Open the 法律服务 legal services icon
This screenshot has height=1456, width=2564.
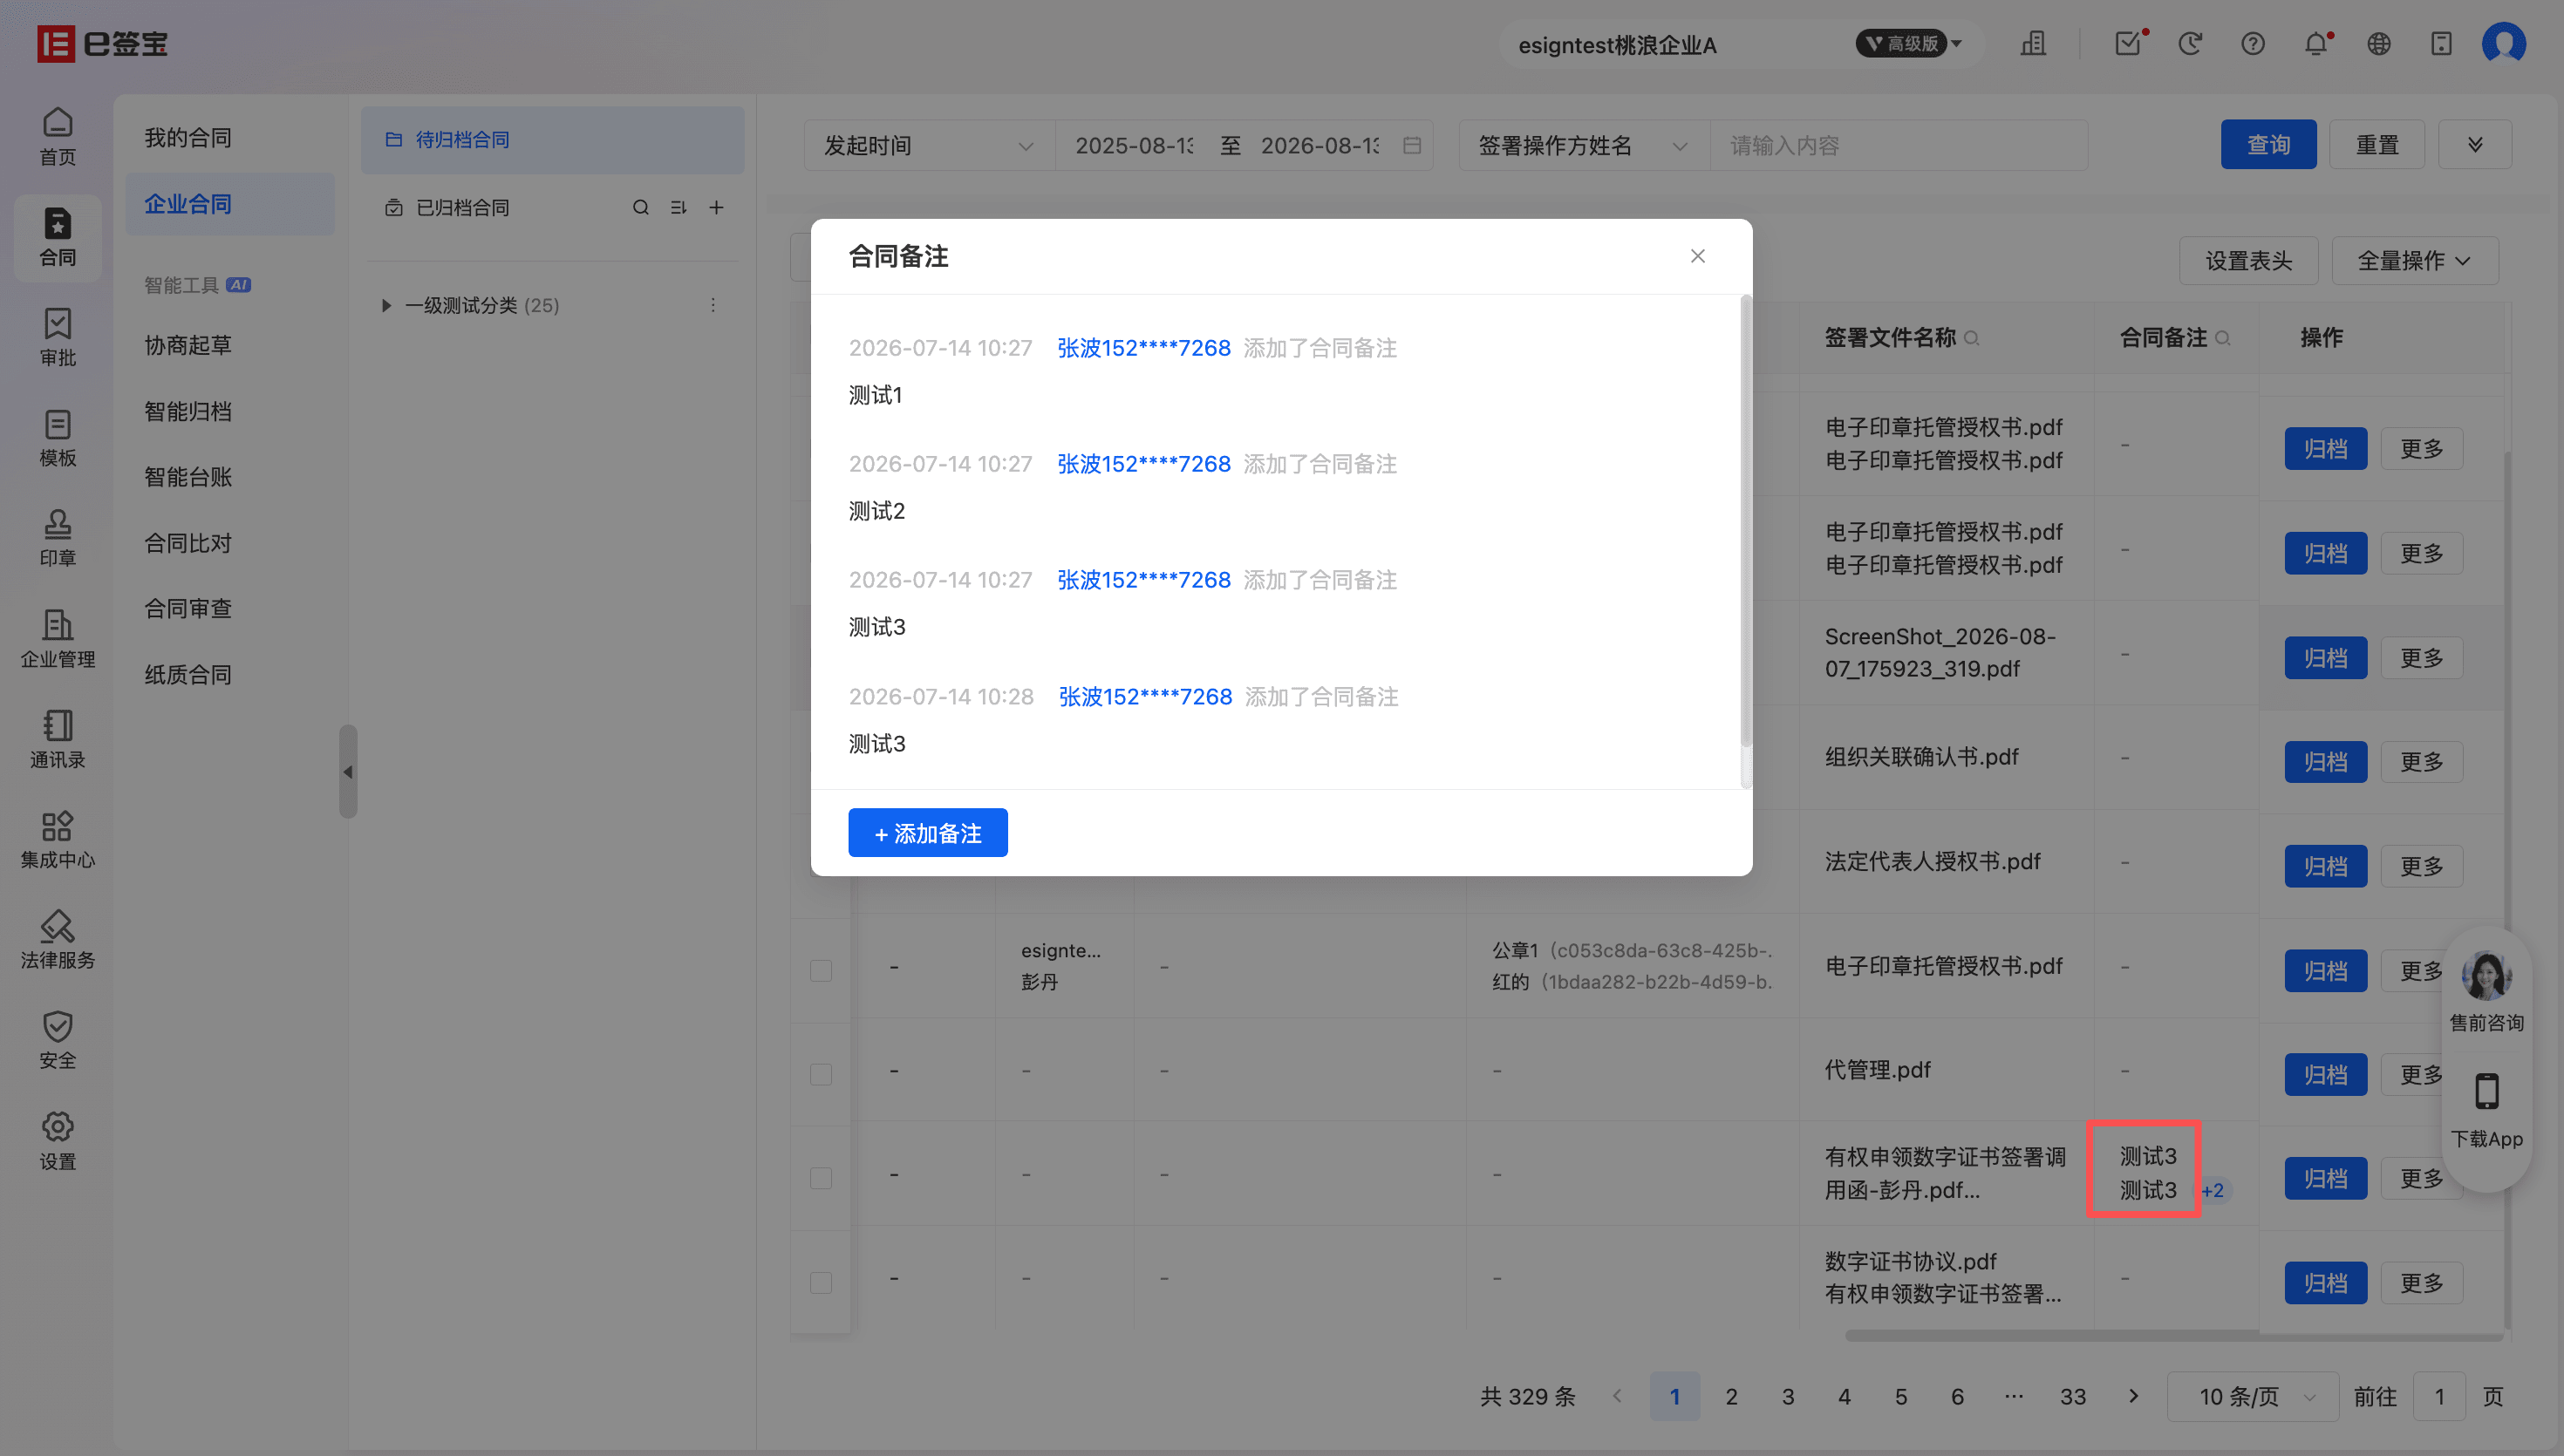[x=57, y=939]
